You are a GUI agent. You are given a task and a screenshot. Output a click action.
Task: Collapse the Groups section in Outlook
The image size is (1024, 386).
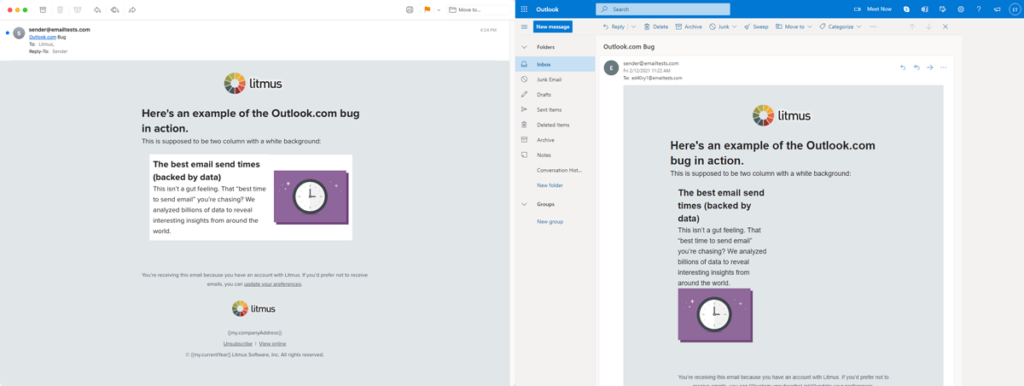pyautogui.click(x=524, y=204)
